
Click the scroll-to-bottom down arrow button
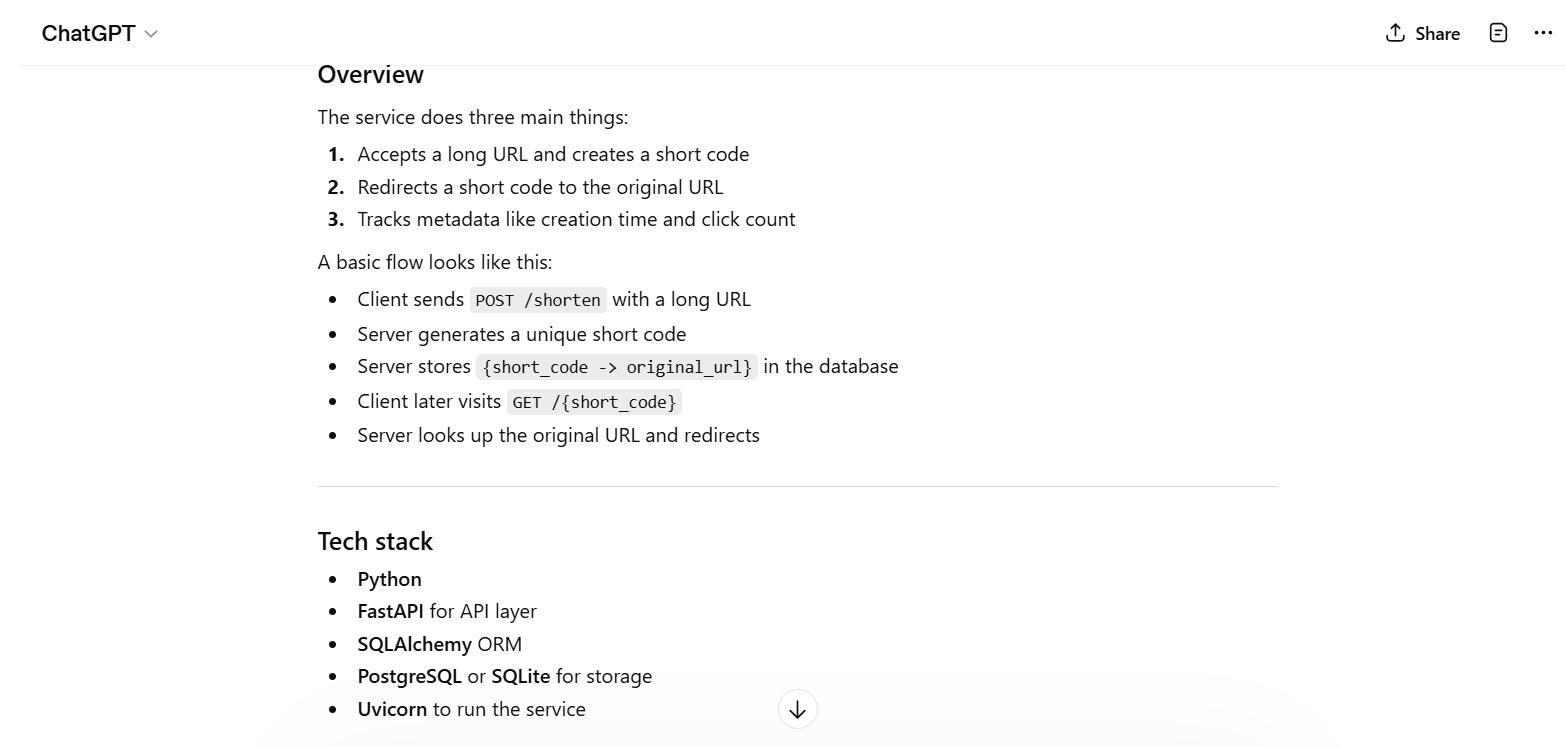[x=797, y=710]
